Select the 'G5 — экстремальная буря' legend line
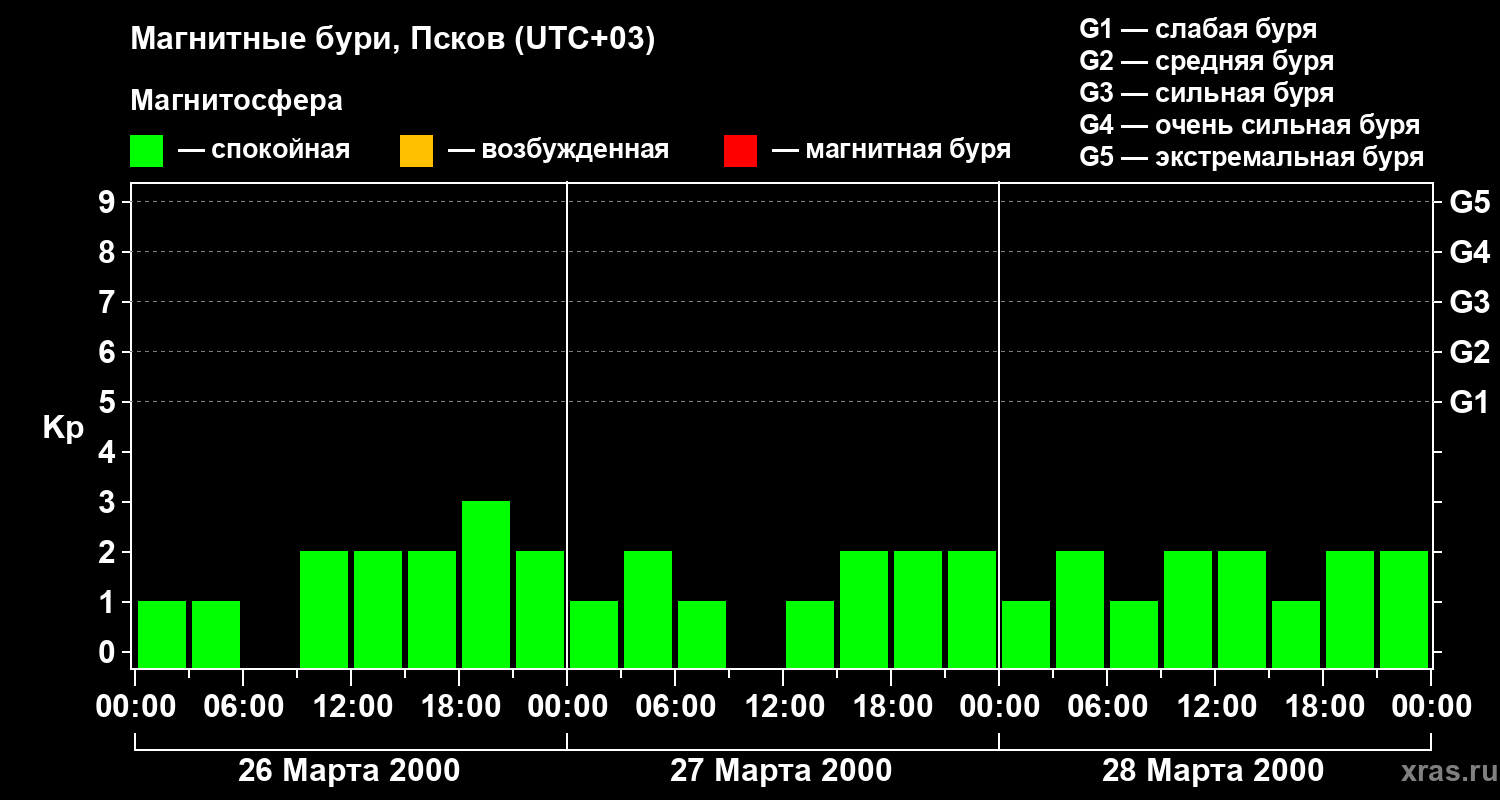1500x800 pixels. (x=1252, y=157)
